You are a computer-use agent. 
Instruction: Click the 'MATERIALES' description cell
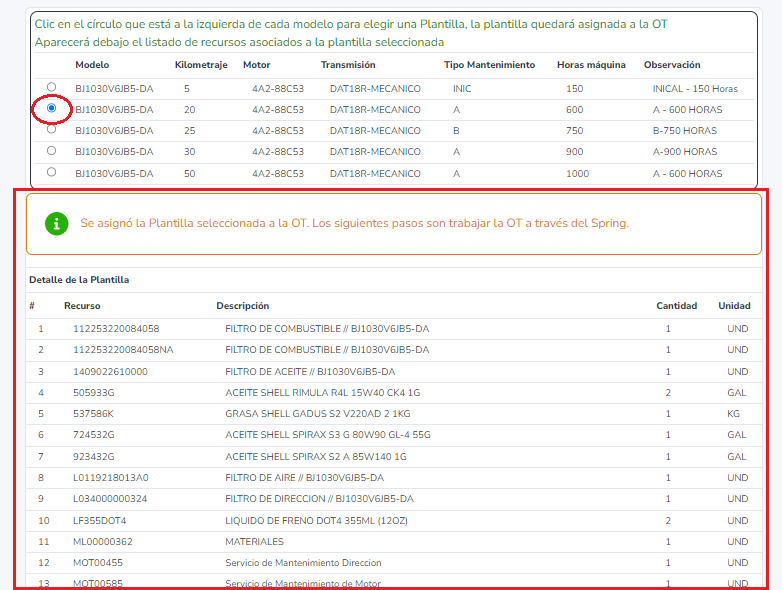pos(254,542)
